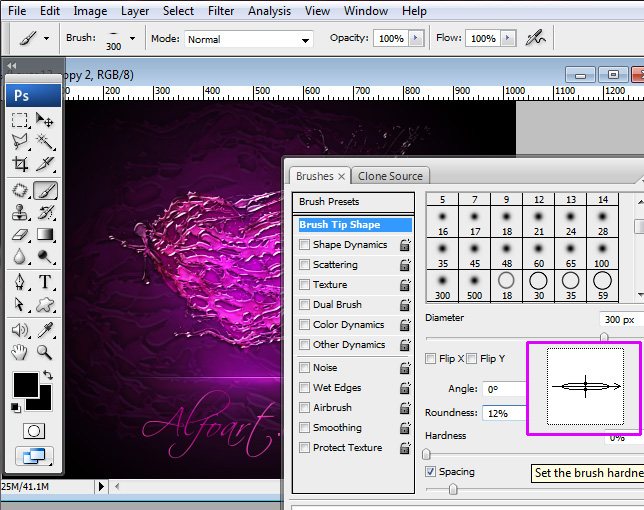Viewport: 644px width, 510px height.
Task: Select the Horizontal Type tool
Action: point(46,282)
